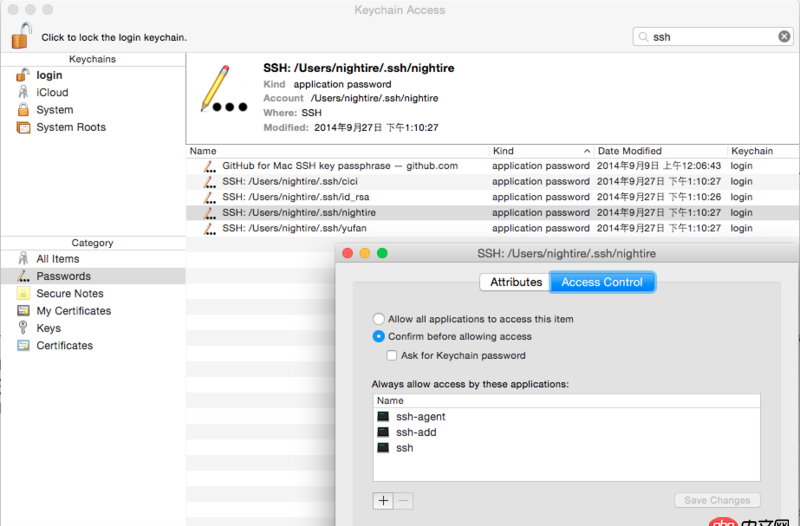Image resolution: width=800 pixels, height=526 pixels.
Task: Click the icon of the .ssh/id_rsa row
Action: click(x=209, y=197)
